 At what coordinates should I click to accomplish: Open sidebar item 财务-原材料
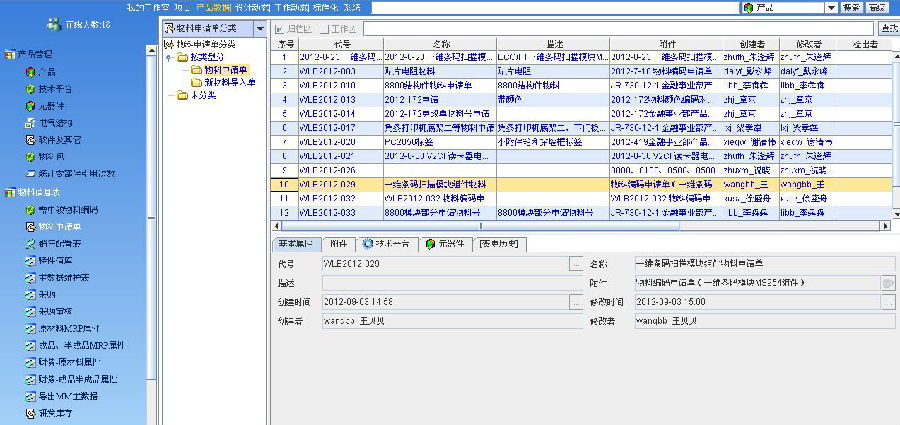pyautogui.click(x=64, y=362)
